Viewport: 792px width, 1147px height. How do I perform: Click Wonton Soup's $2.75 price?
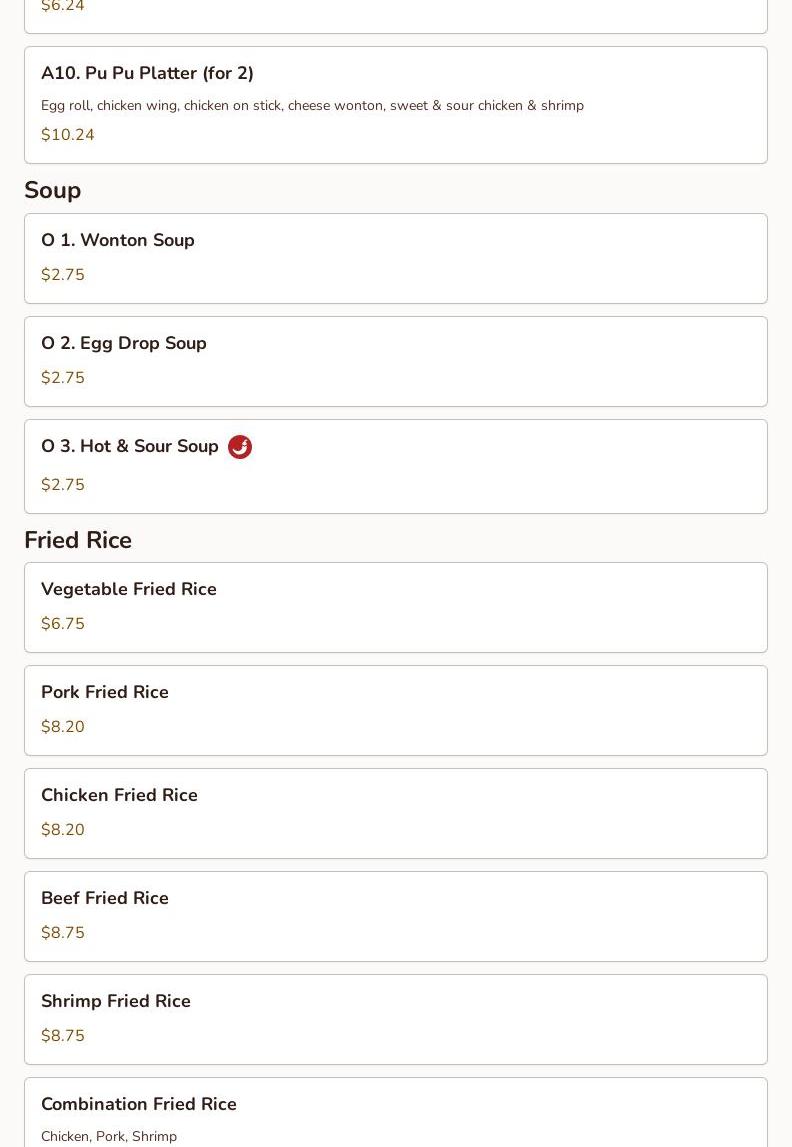pyautogui.click(x=63, y=275)
